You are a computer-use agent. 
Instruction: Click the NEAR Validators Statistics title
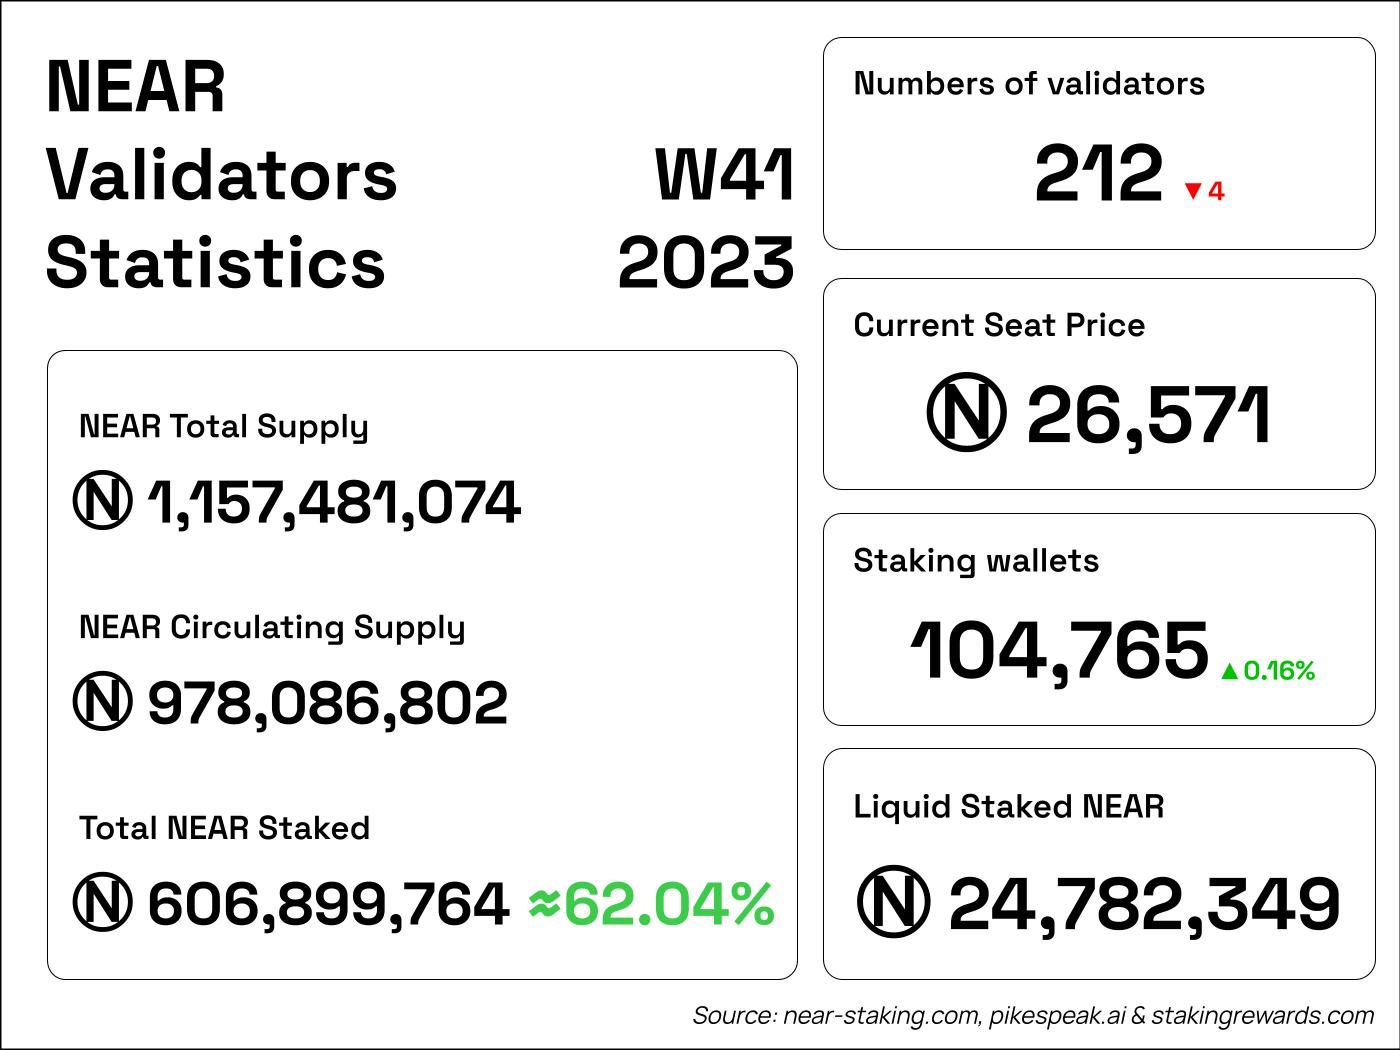(221, 175)
